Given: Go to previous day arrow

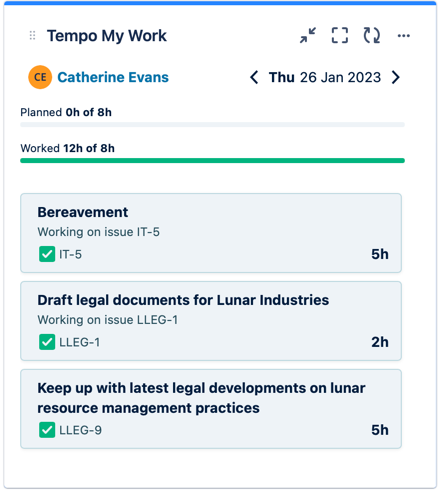Looking at the screenshot, I should point(254,77).
